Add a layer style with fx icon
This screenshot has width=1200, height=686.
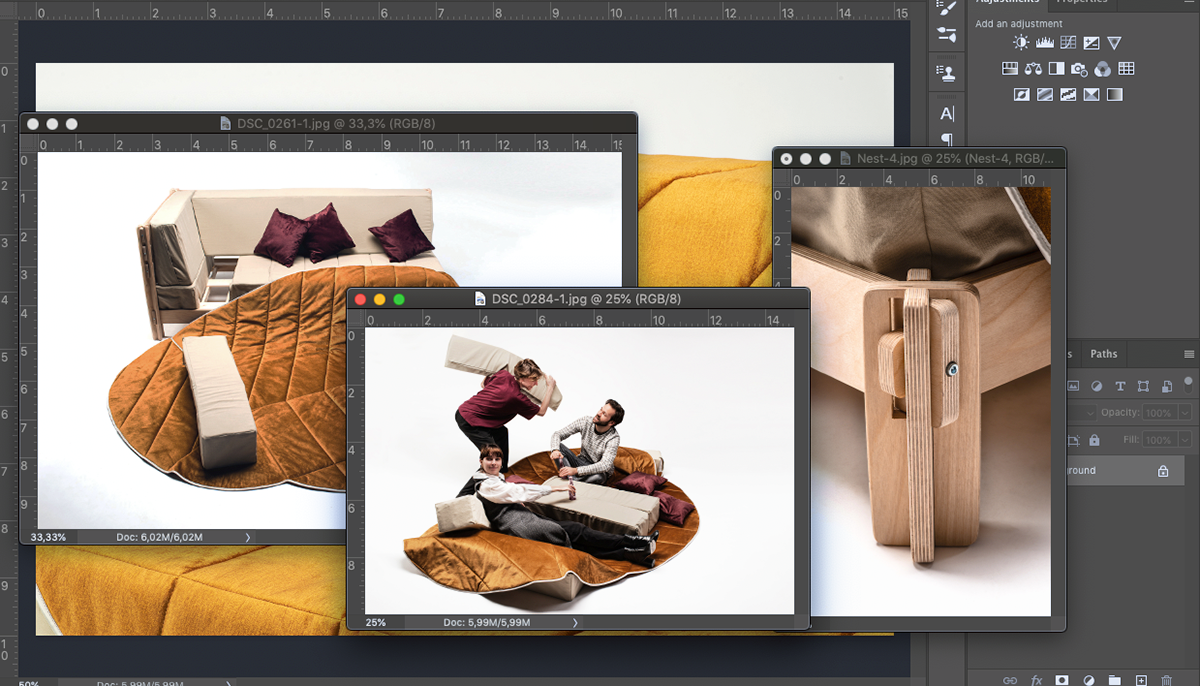click(1036, 680)
